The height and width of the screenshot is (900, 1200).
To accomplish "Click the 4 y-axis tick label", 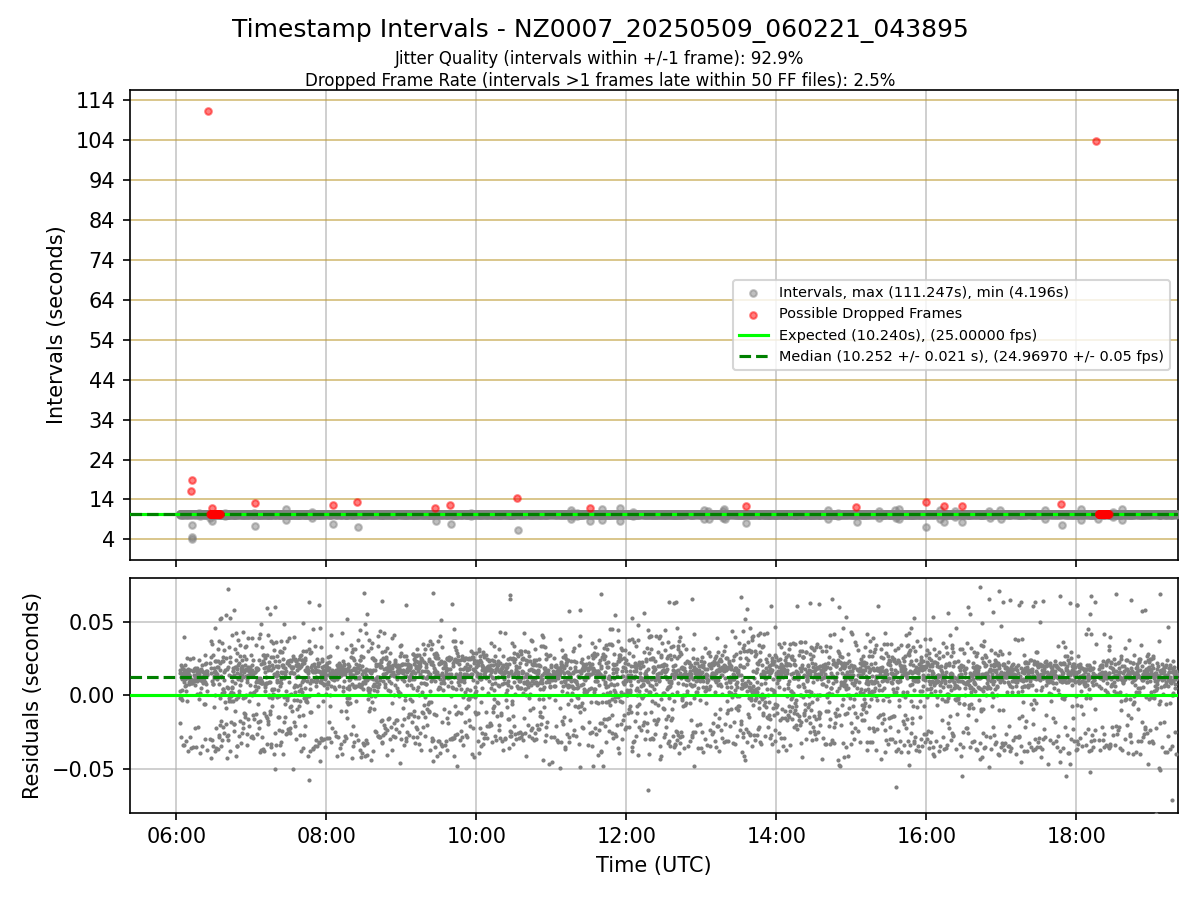I will 111,540.
